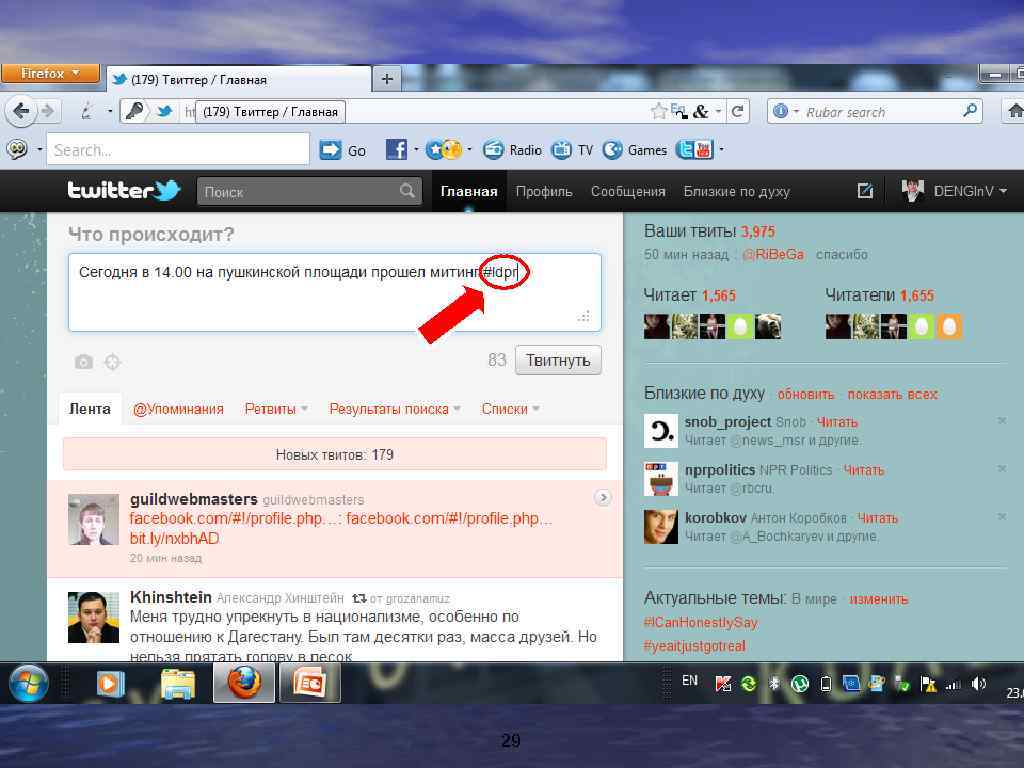Click the Твитнуть button

coord(558,360)
